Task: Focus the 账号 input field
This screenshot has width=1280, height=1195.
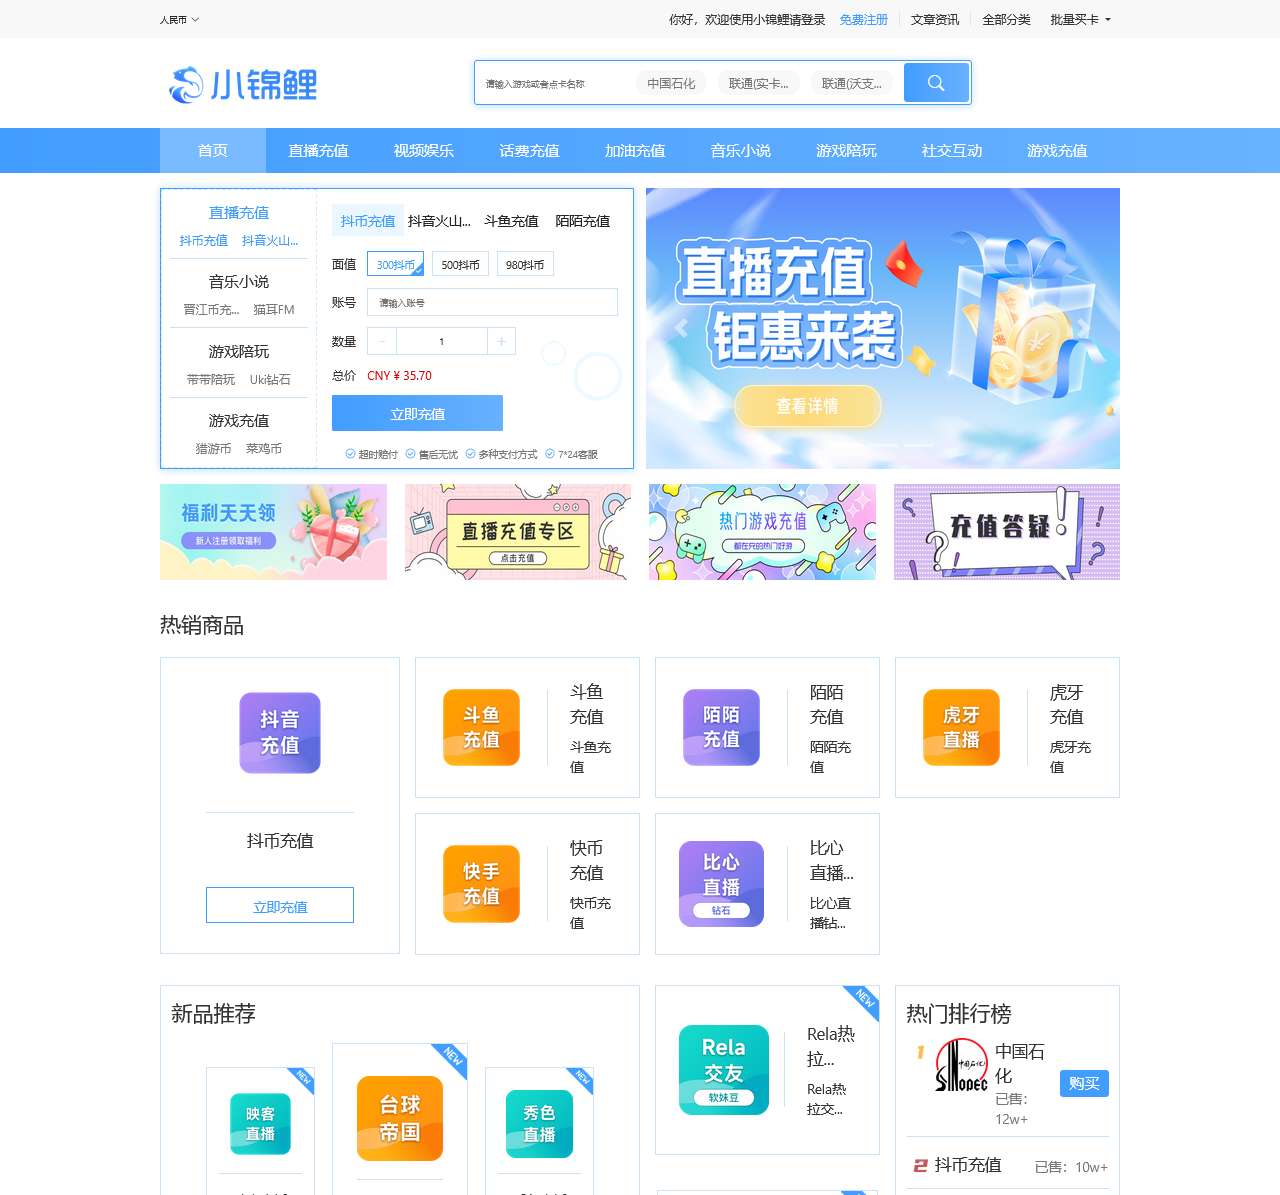Action: pos(492,302)
